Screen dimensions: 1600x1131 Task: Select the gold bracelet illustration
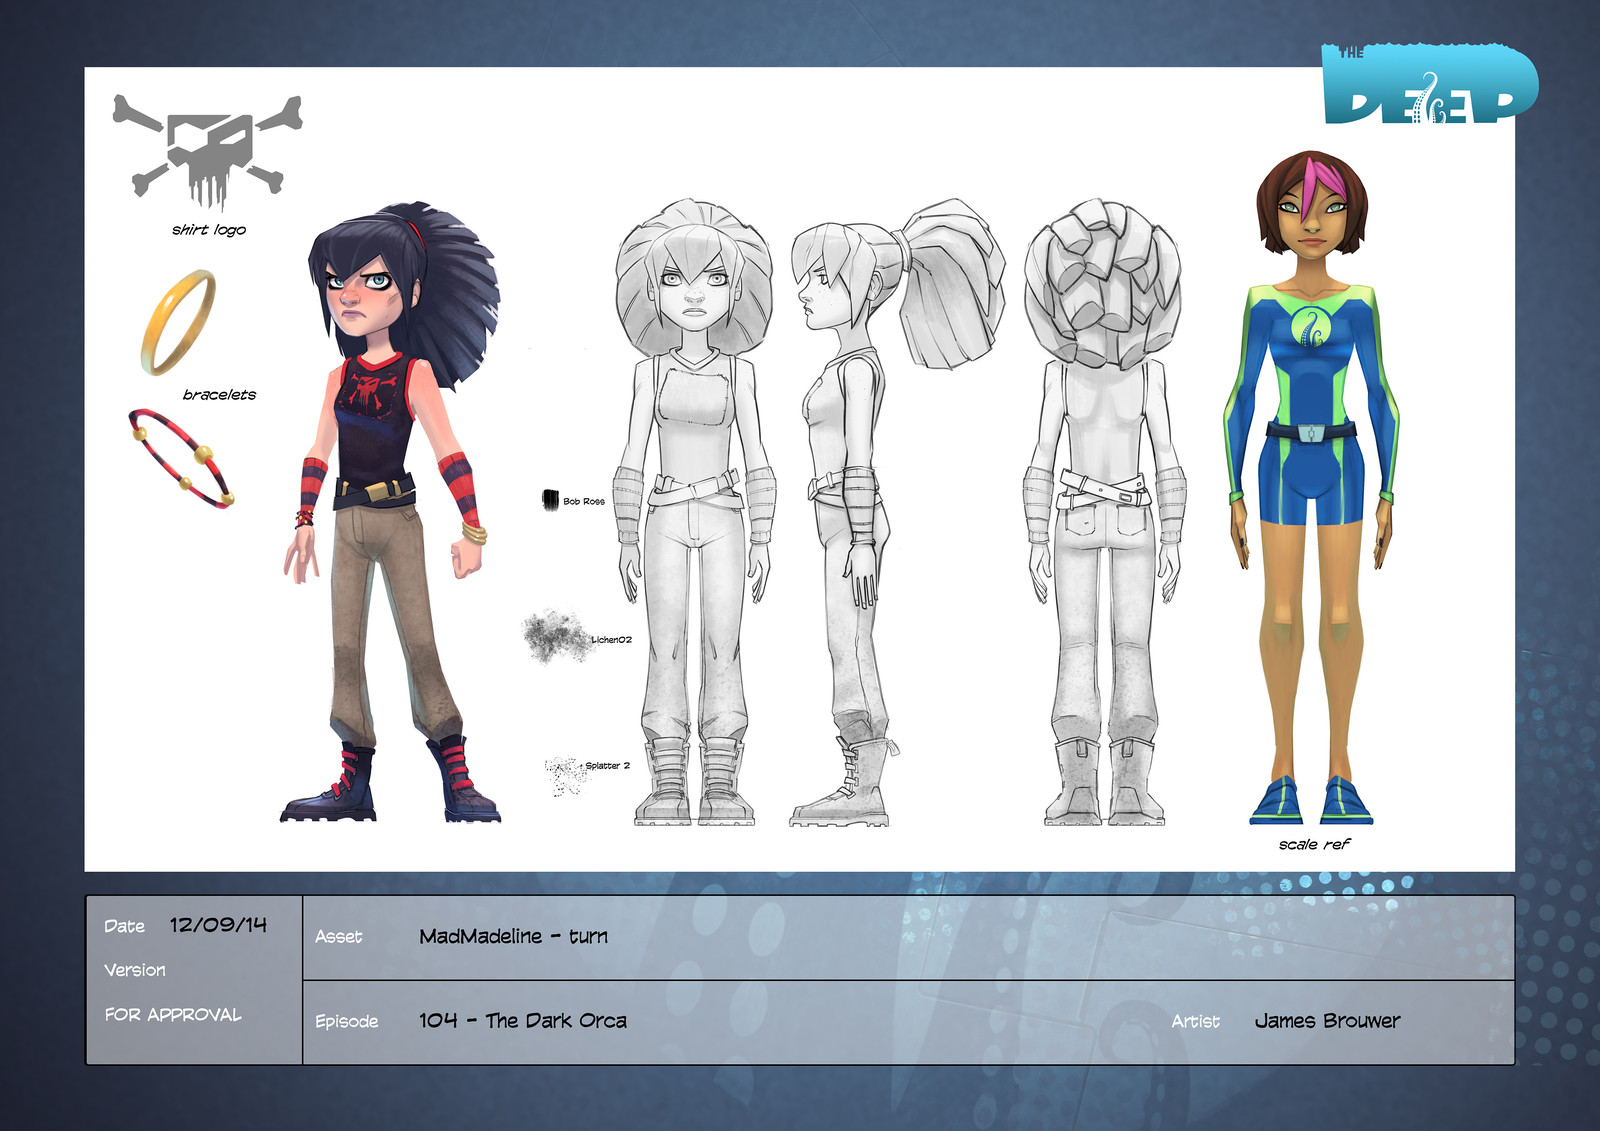tap(178, 323)
